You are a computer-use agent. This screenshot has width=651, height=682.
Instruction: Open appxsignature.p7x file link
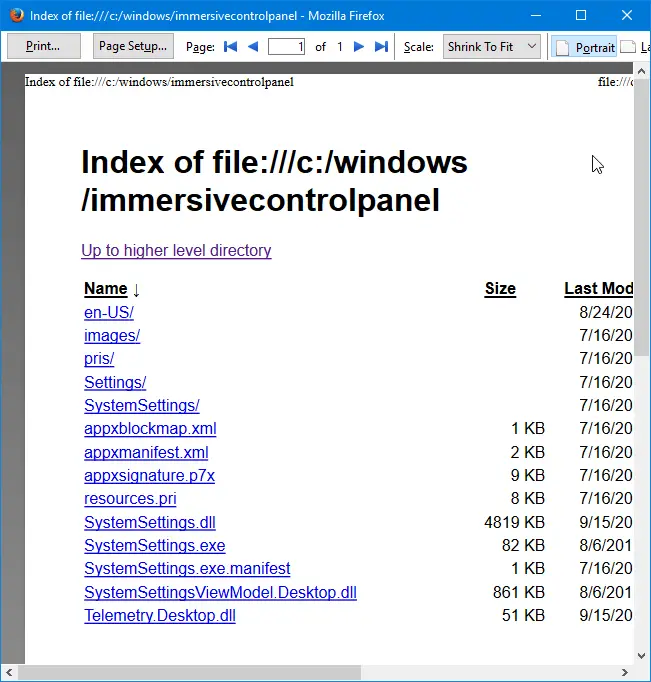[149, 475]
